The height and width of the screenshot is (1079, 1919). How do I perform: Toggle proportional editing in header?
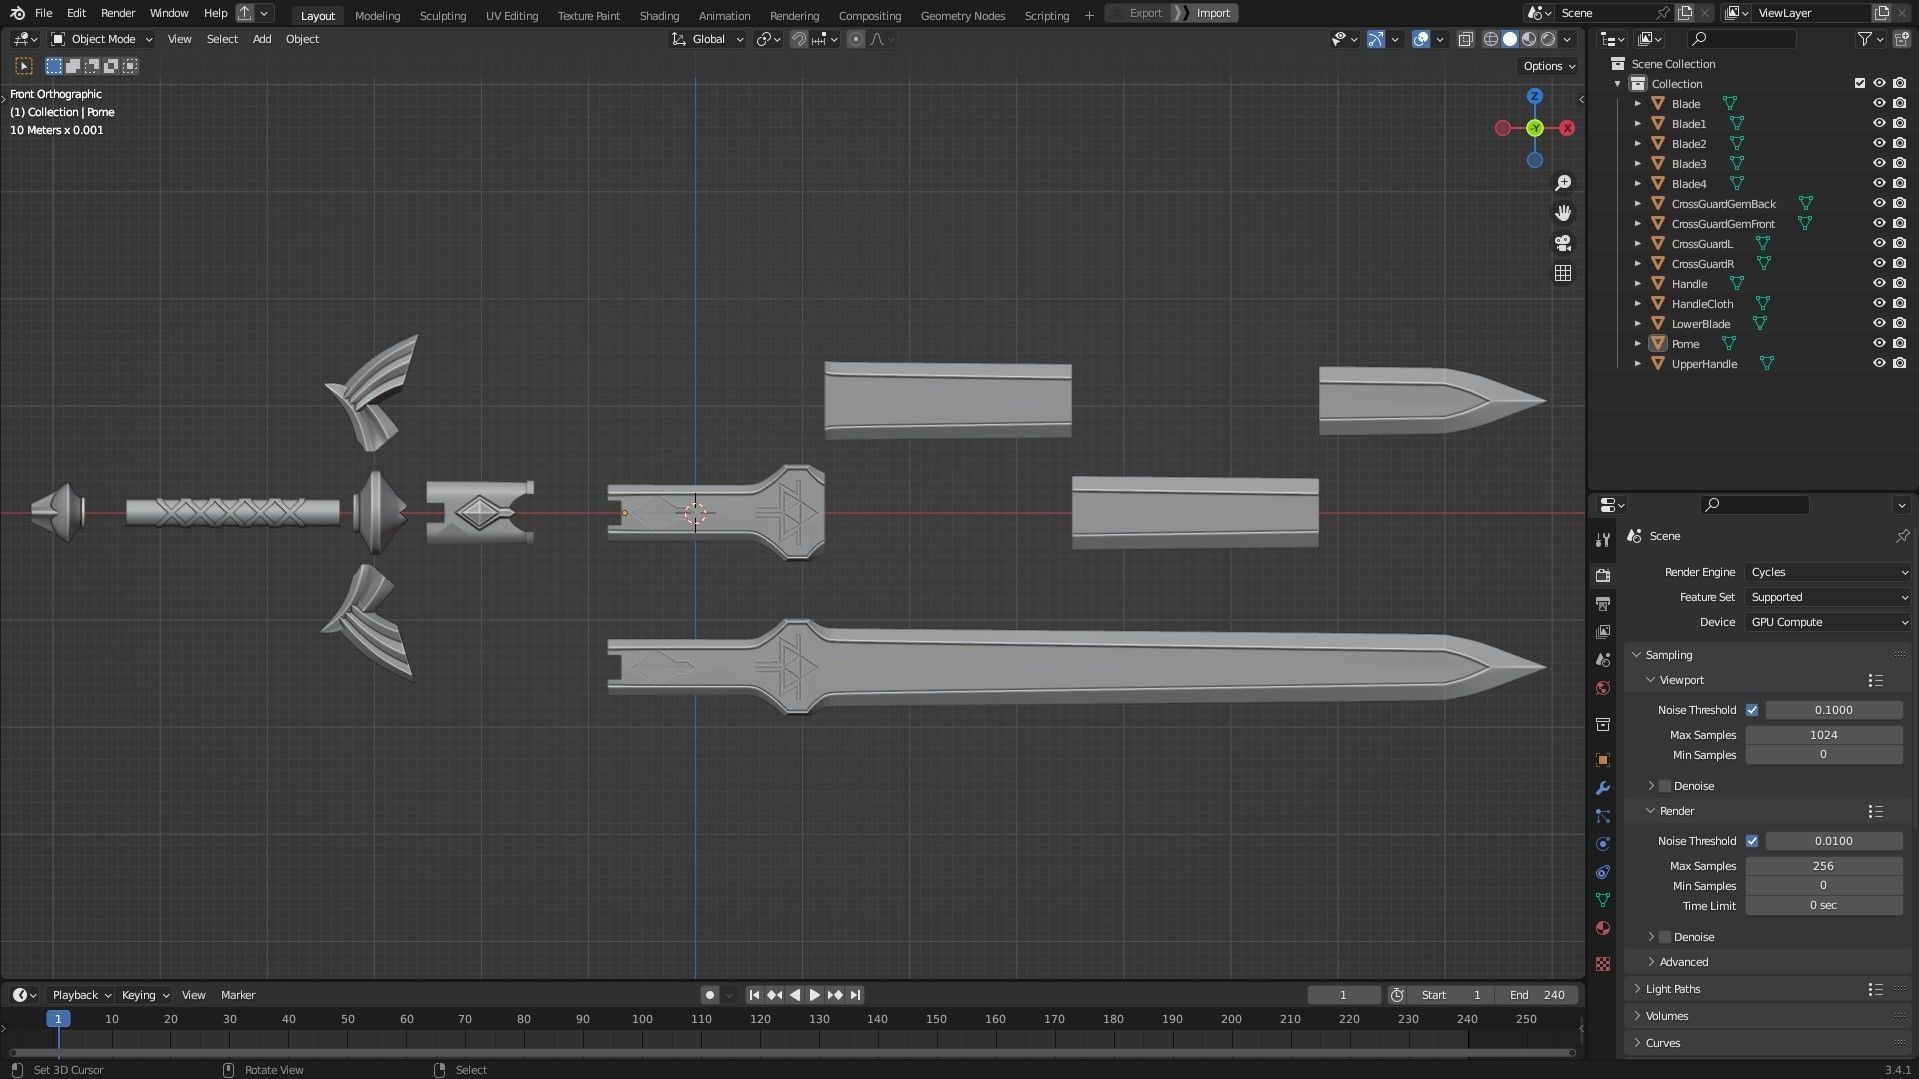pos(855,39)
